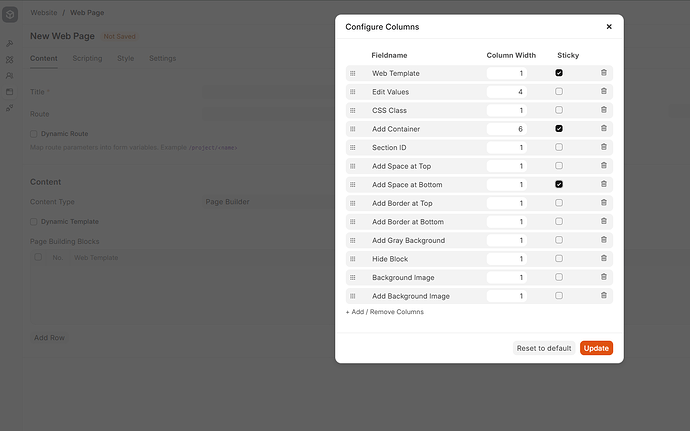Click Reset to default button

click(544, 348)
